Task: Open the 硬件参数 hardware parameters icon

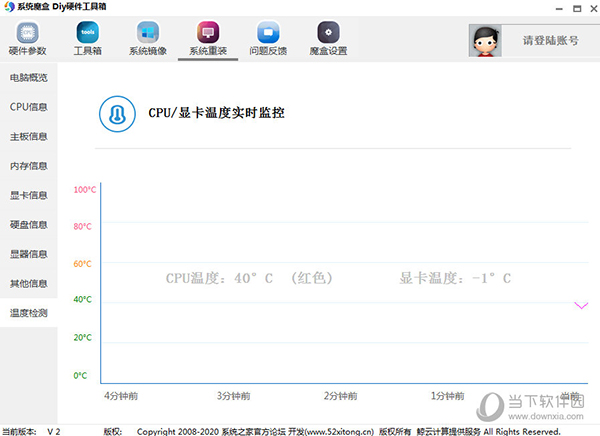Action: [x=27, y=32]
